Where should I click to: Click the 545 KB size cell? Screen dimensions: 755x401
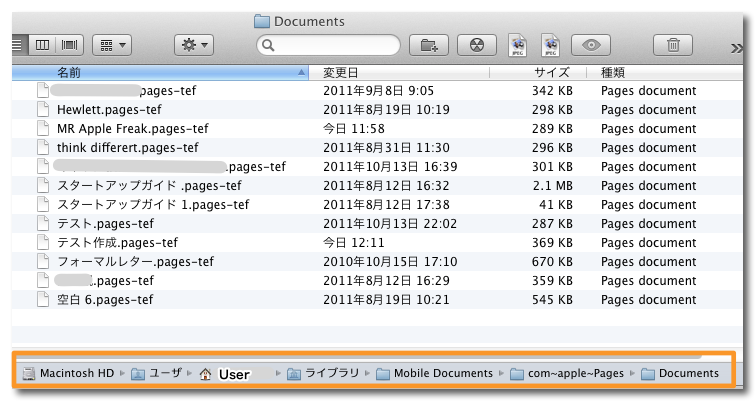[552, 300]
